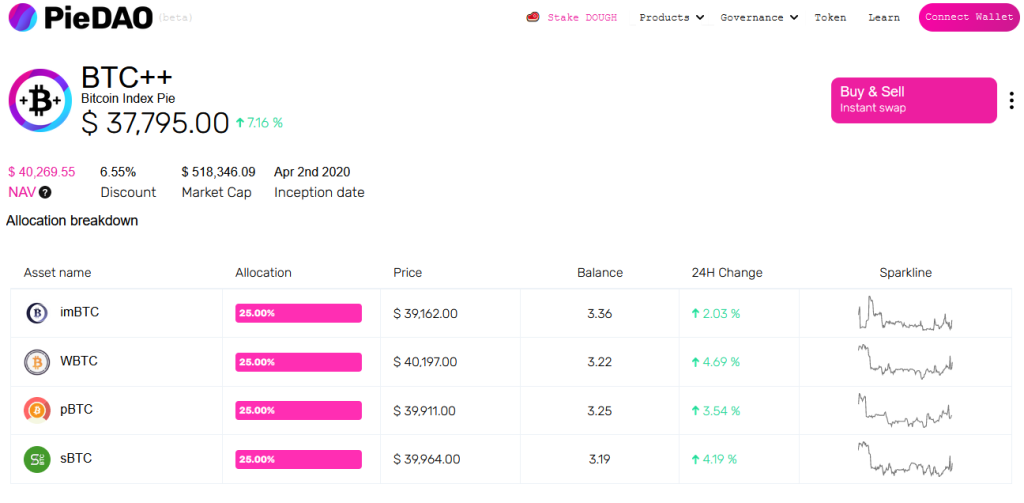1024x503 pixels.
Task: Click the pBTC asset name
Action: point(76,410)
